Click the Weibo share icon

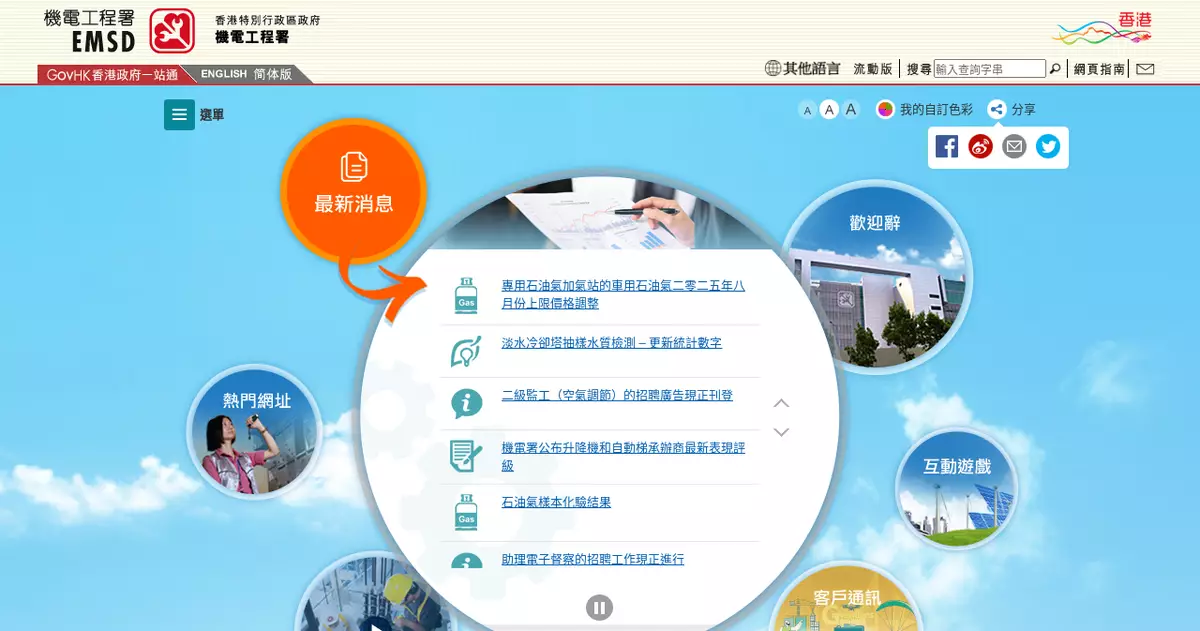980,147
